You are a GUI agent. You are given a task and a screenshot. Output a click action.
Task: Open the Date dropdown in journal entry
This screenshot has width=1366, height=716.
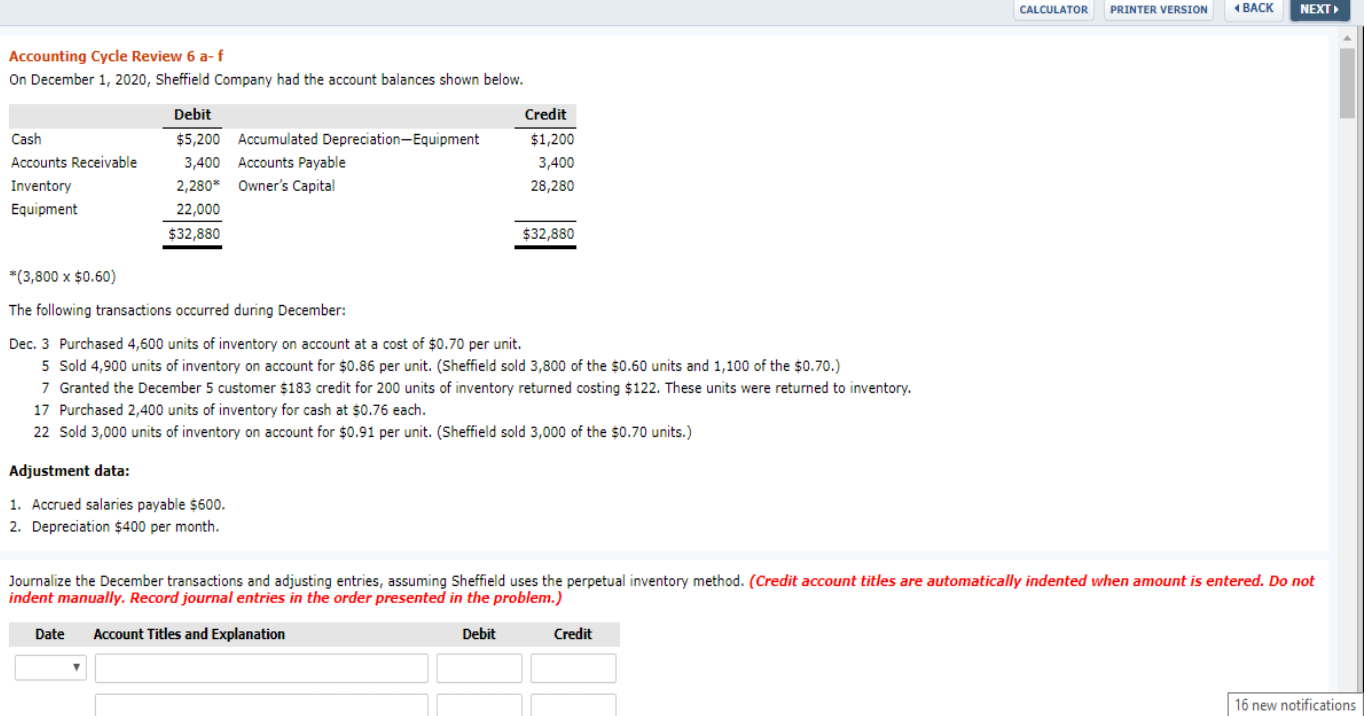(51, 668)
